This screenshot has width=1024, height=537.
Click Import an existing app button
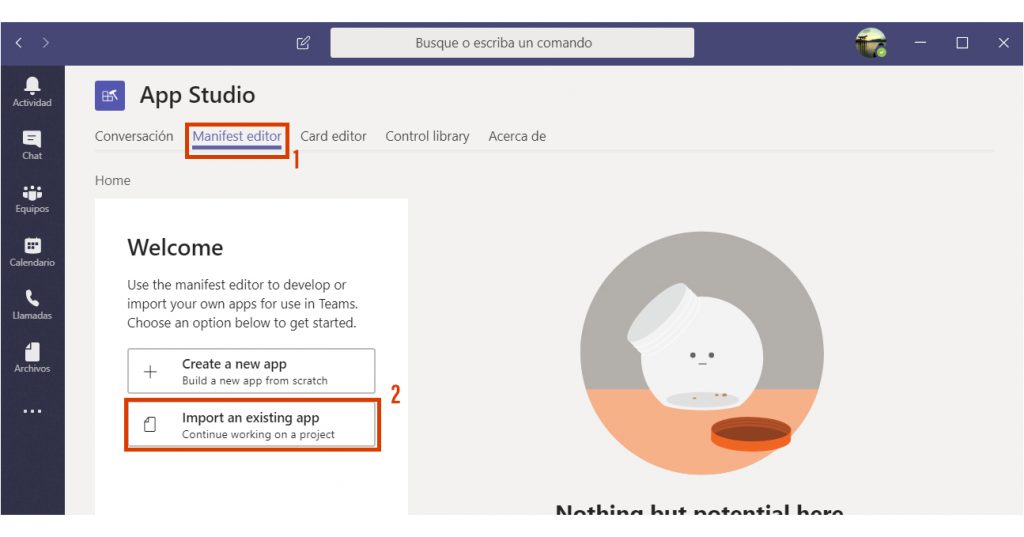(x=251, y=425)
